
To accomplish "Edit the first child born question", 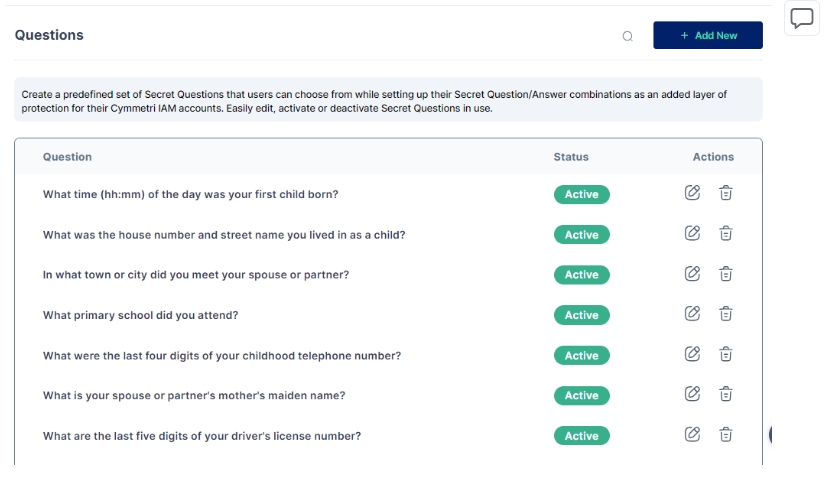I will click(692, 193).
